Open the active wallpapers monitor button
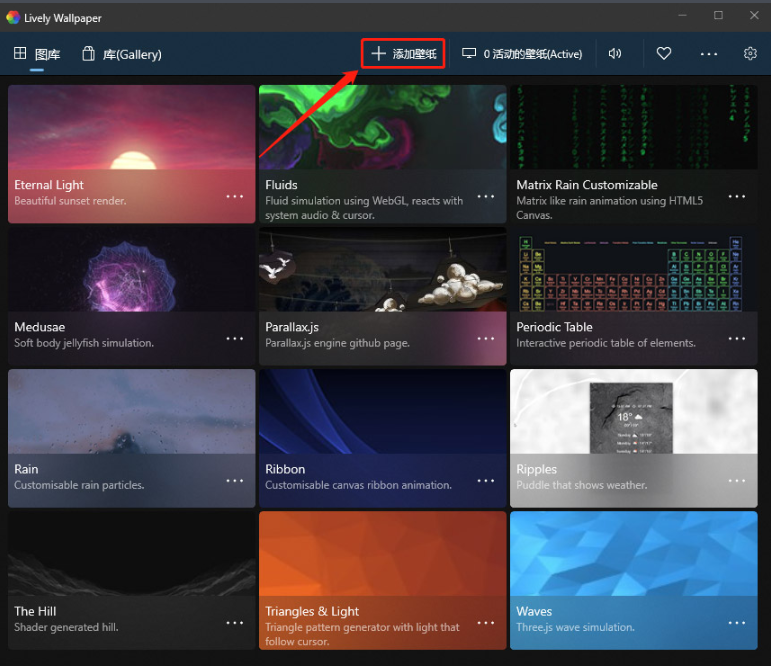 [x=522, y=54]
